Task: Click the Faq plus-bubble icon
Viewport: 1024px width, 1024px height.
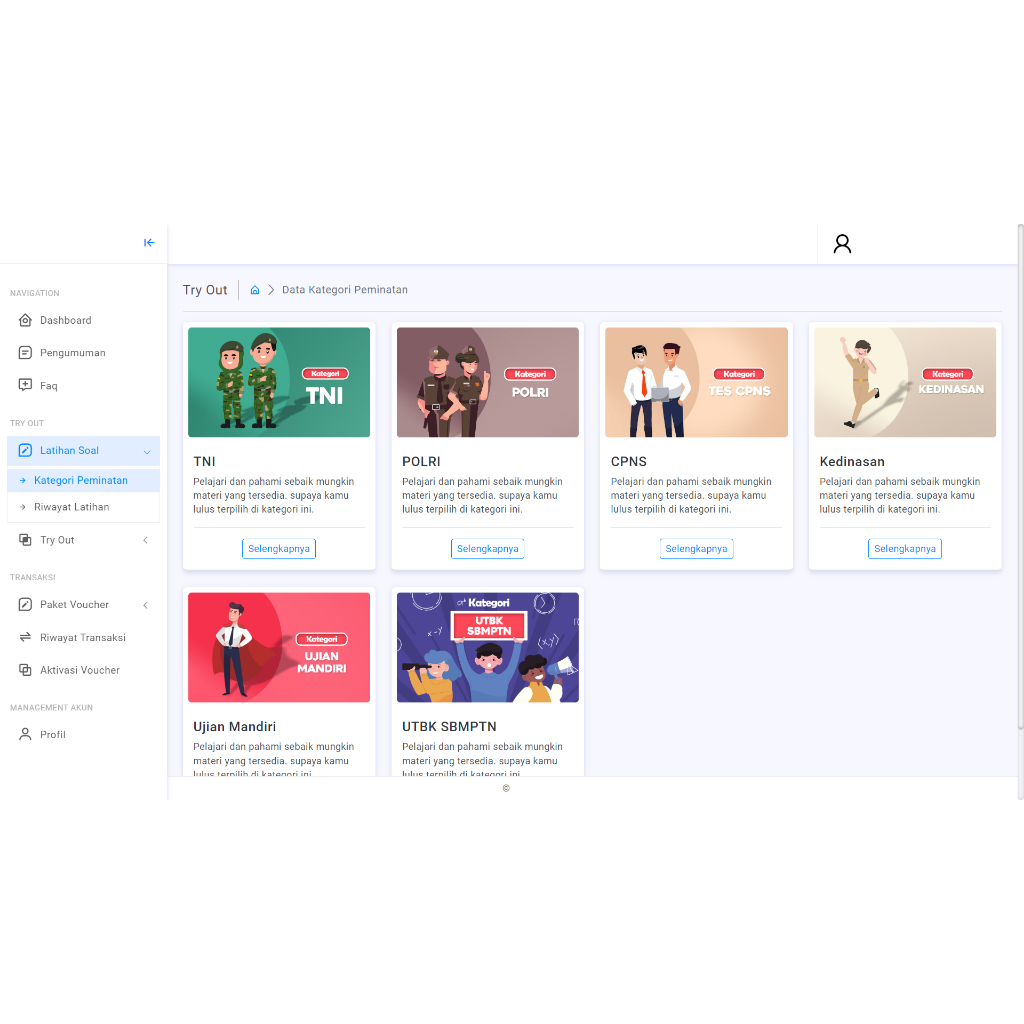Action: 25,385
